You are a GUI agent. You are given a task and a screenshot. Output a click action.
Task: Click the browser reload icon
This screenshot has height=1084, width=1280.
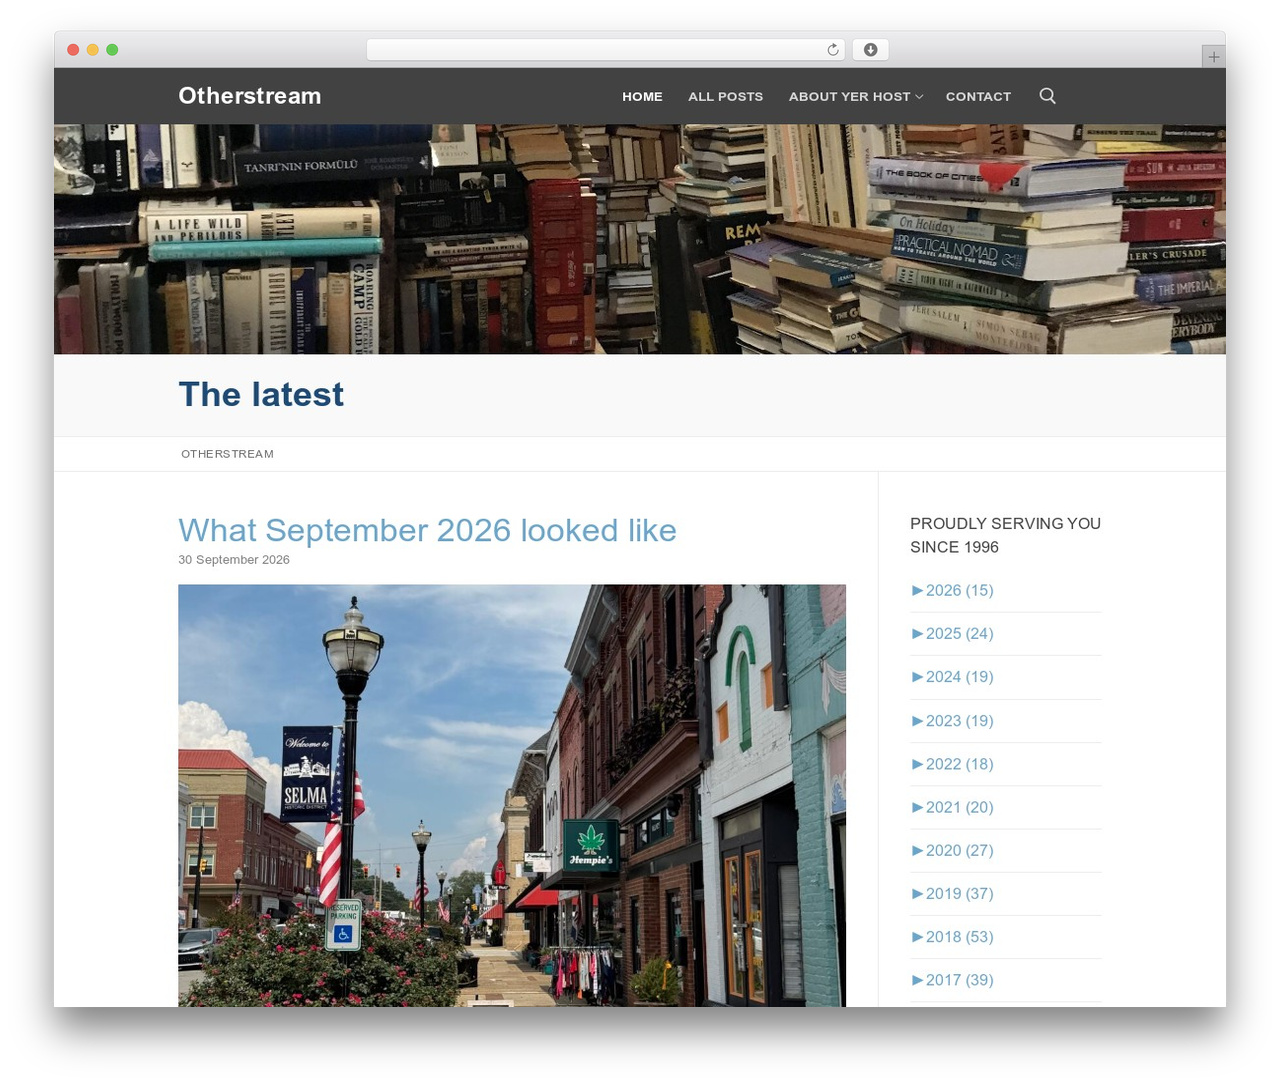click(x=833, y=50)
